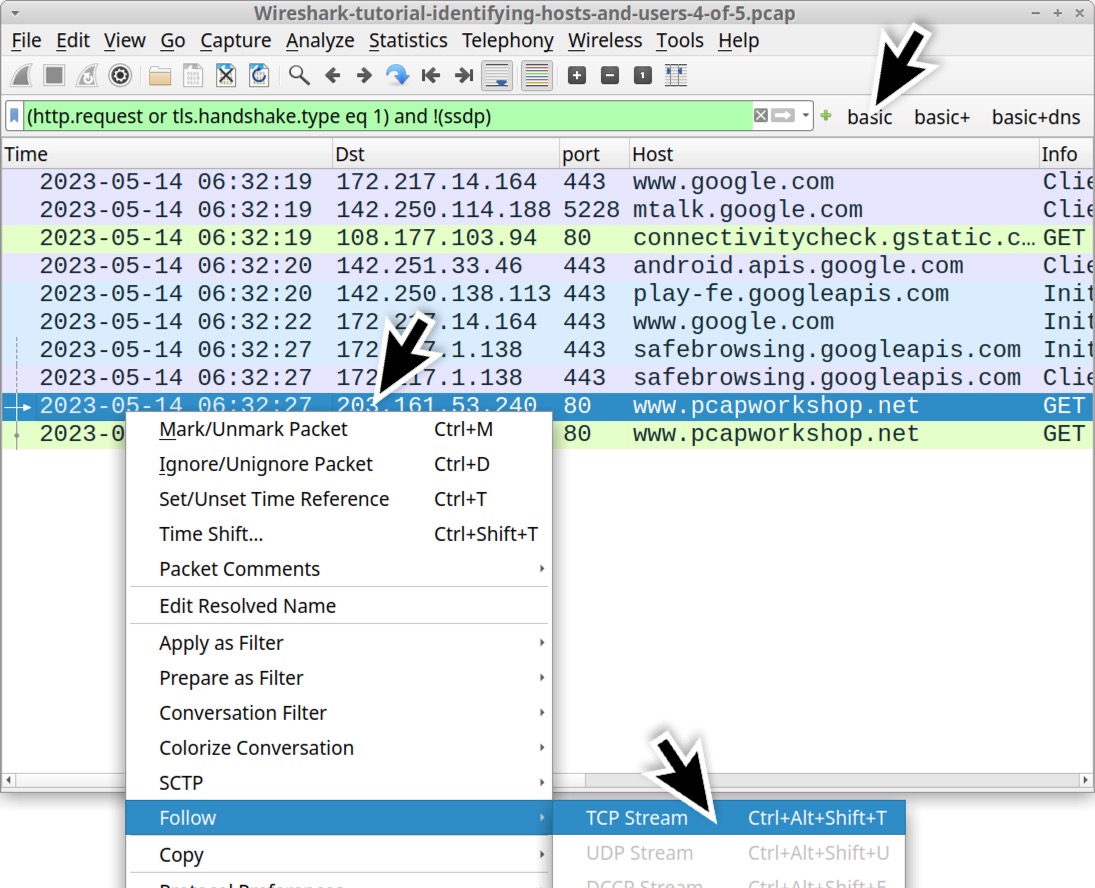Expand the SCTP submenu
The width and height of the screenshot is (1095, 888).
point(339,783)
